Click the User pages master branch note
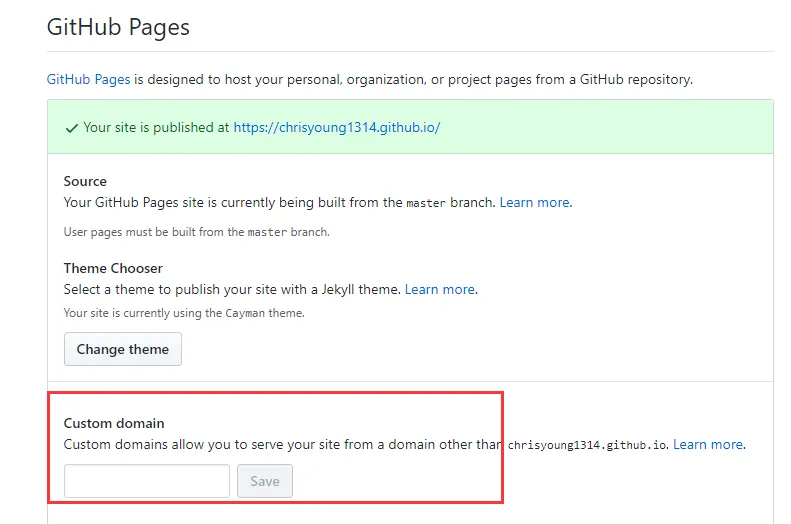791x524 pixels. click(196, 232)
